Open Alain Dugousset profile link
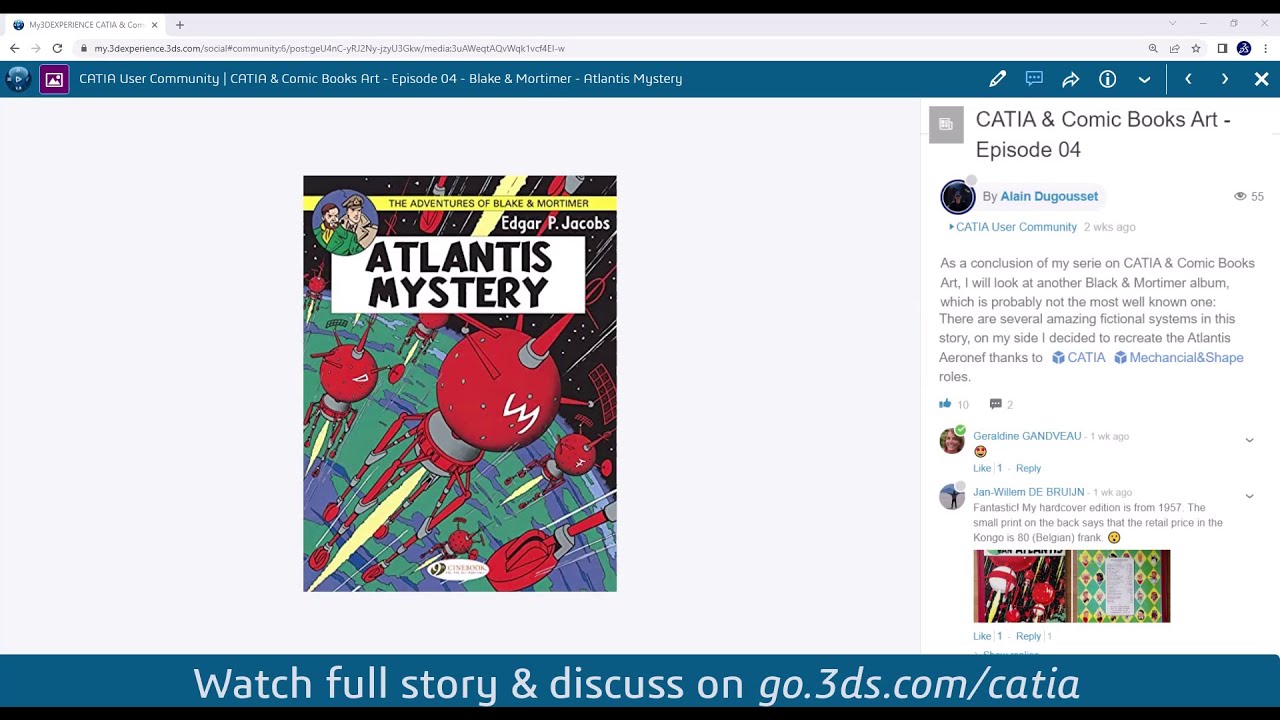 [1049, 196]
